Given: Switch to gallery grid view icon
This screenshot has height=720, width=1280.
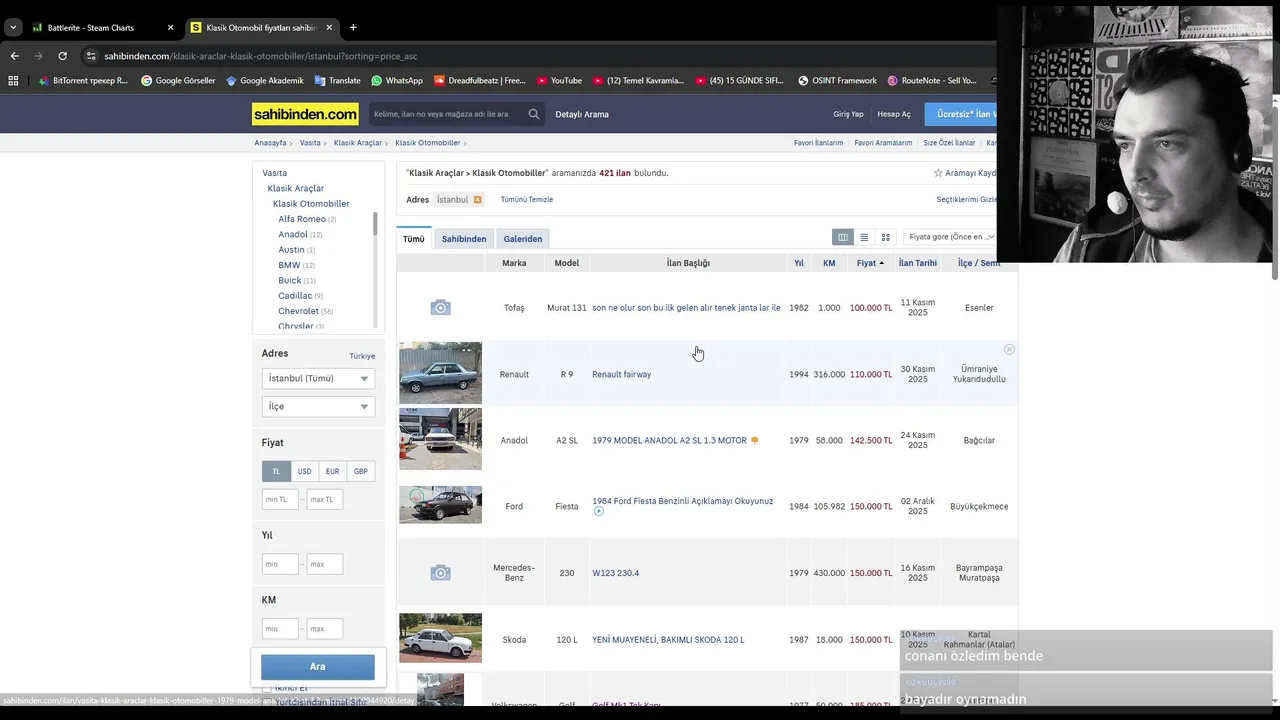Looking at the screenshot, I should pyautogui.click(x=885, y=237).
